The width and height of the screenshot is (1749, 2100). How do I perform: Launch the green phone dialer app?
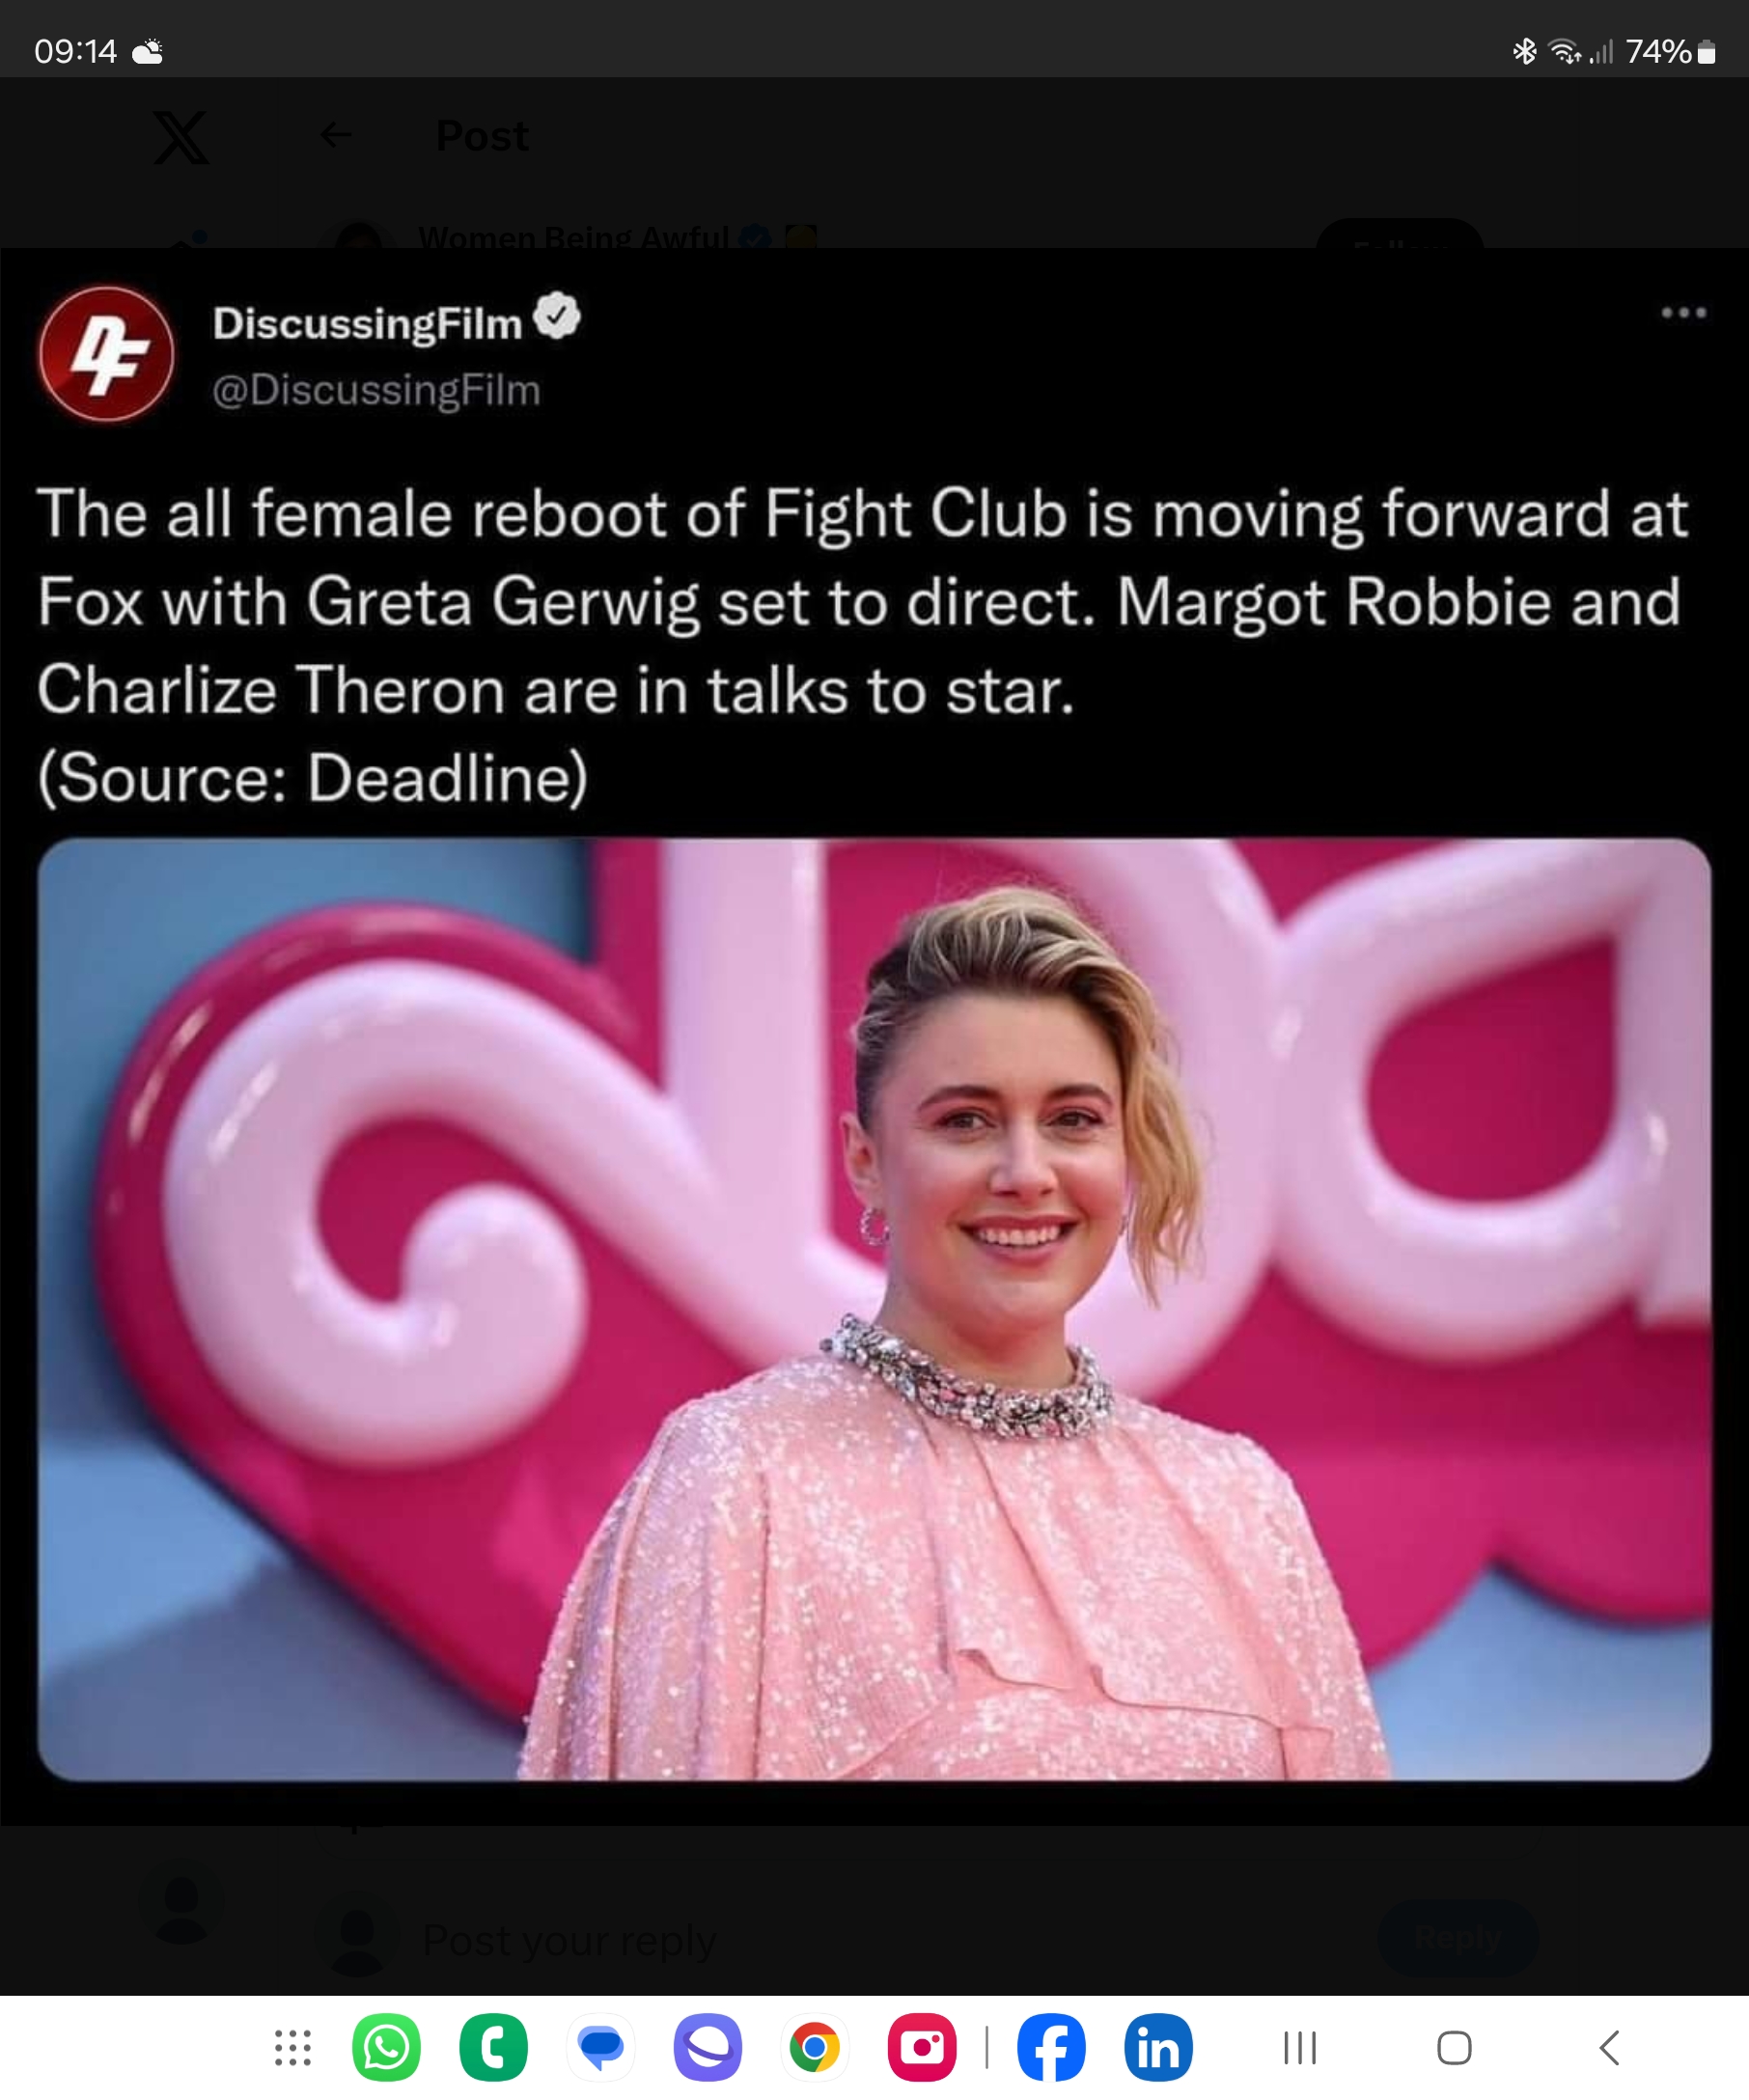click(493, 2047)
